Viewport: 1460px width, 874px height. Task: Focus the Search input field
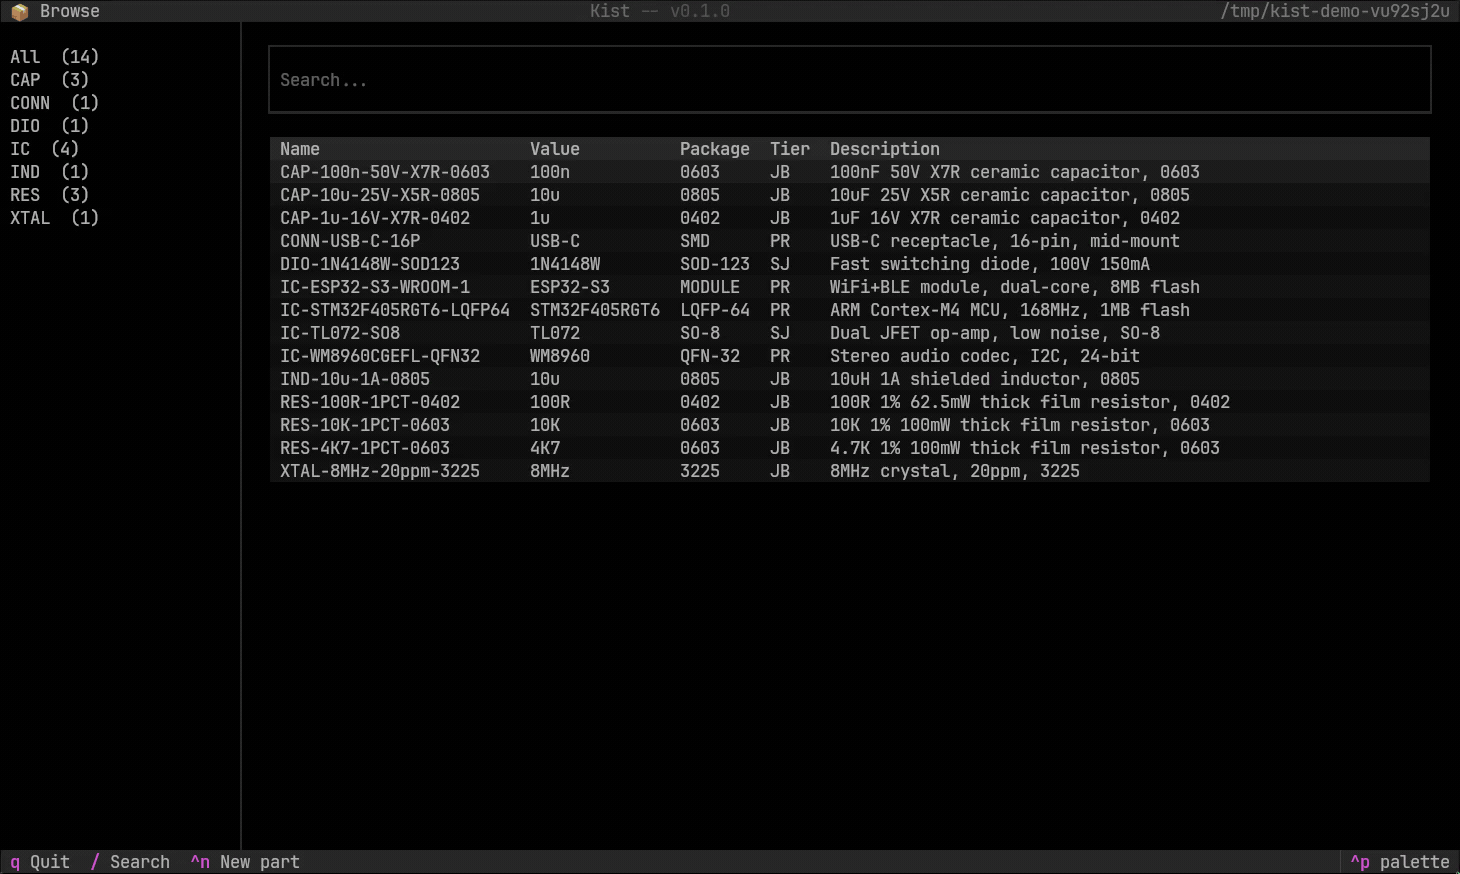click(x=850, y=79)
